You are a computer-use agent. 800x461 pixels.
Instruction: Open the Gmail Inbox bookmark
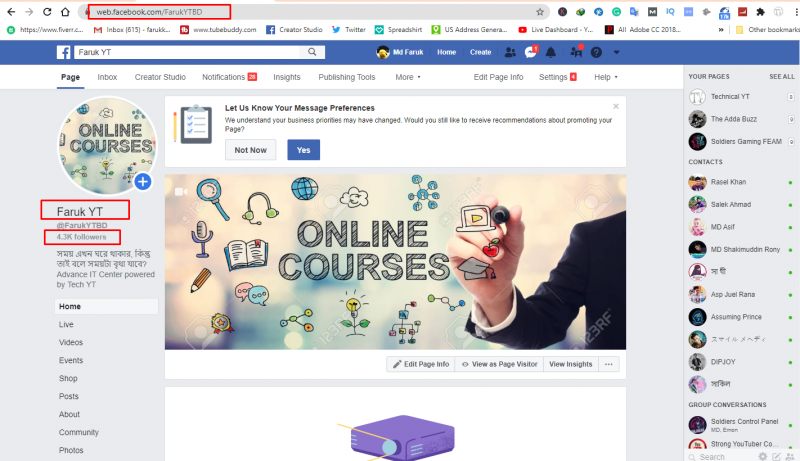132,30
